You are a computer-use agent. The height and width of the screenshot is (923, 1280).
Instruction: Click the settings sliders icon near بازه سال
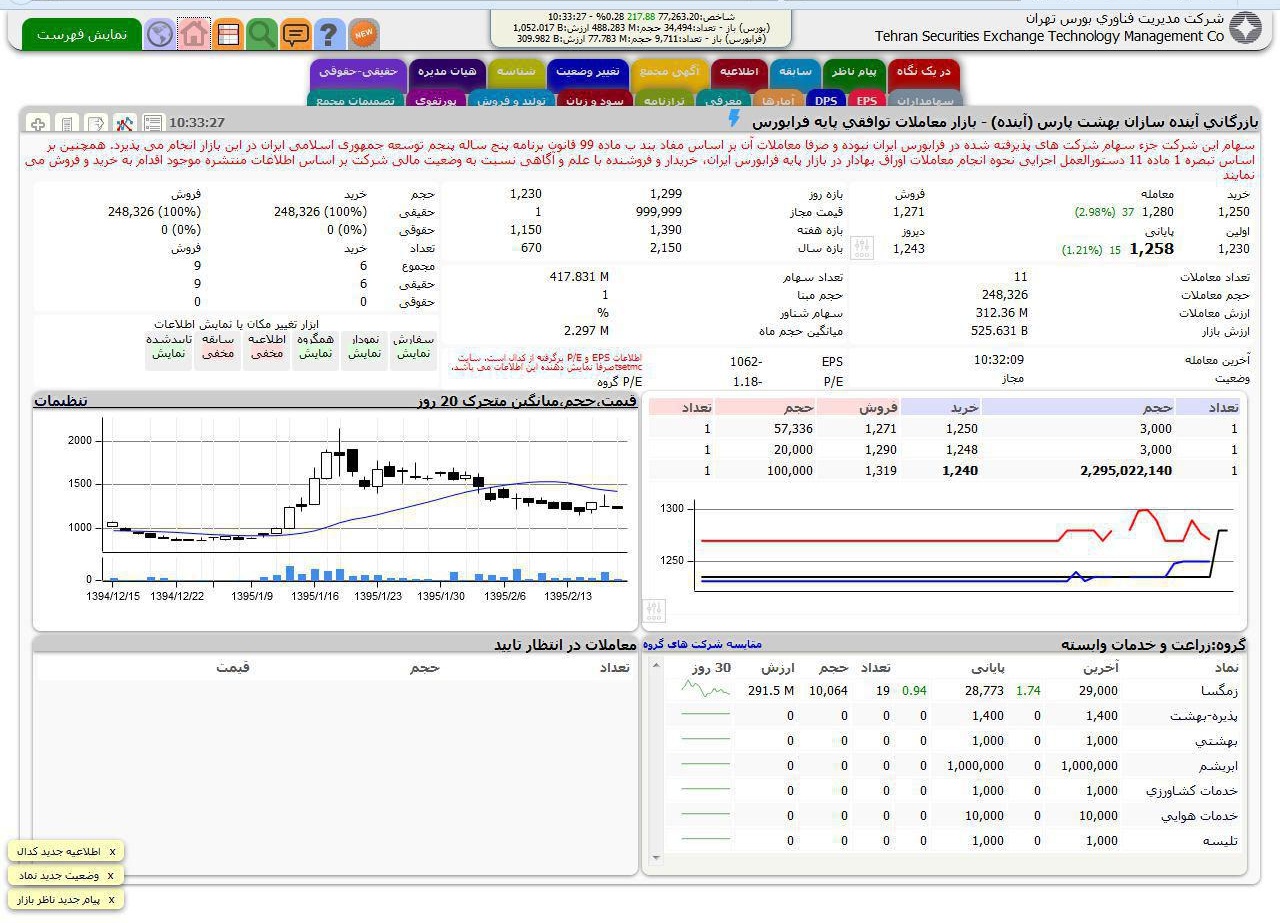point(862,248)
